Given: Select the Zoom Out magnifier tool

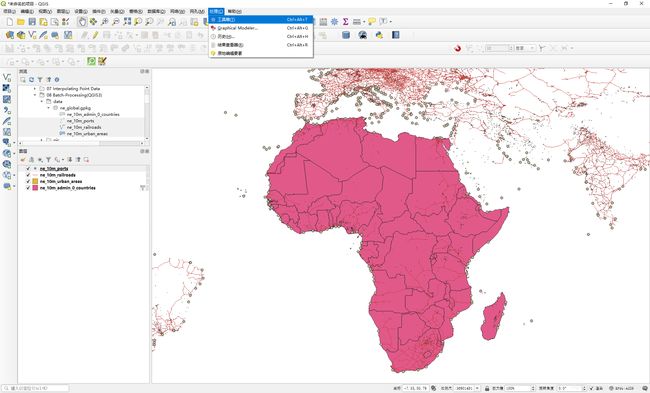Looking at the screenshot, I should [116, 22].
